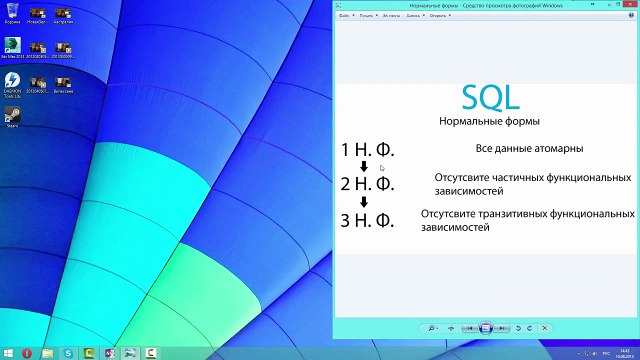640x360 pixels.
Task: Open the green Camtasia icon on taskbar
Action: point(89,353)
